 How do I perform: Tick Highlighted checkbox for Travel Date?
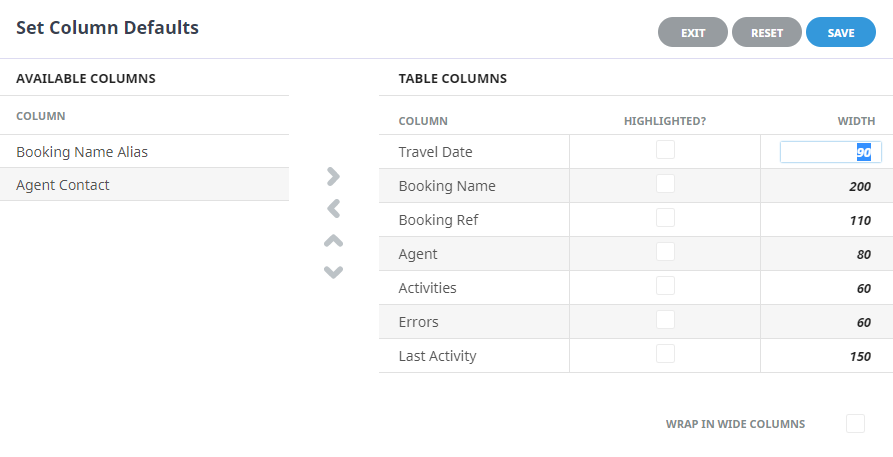click(665, 150)
